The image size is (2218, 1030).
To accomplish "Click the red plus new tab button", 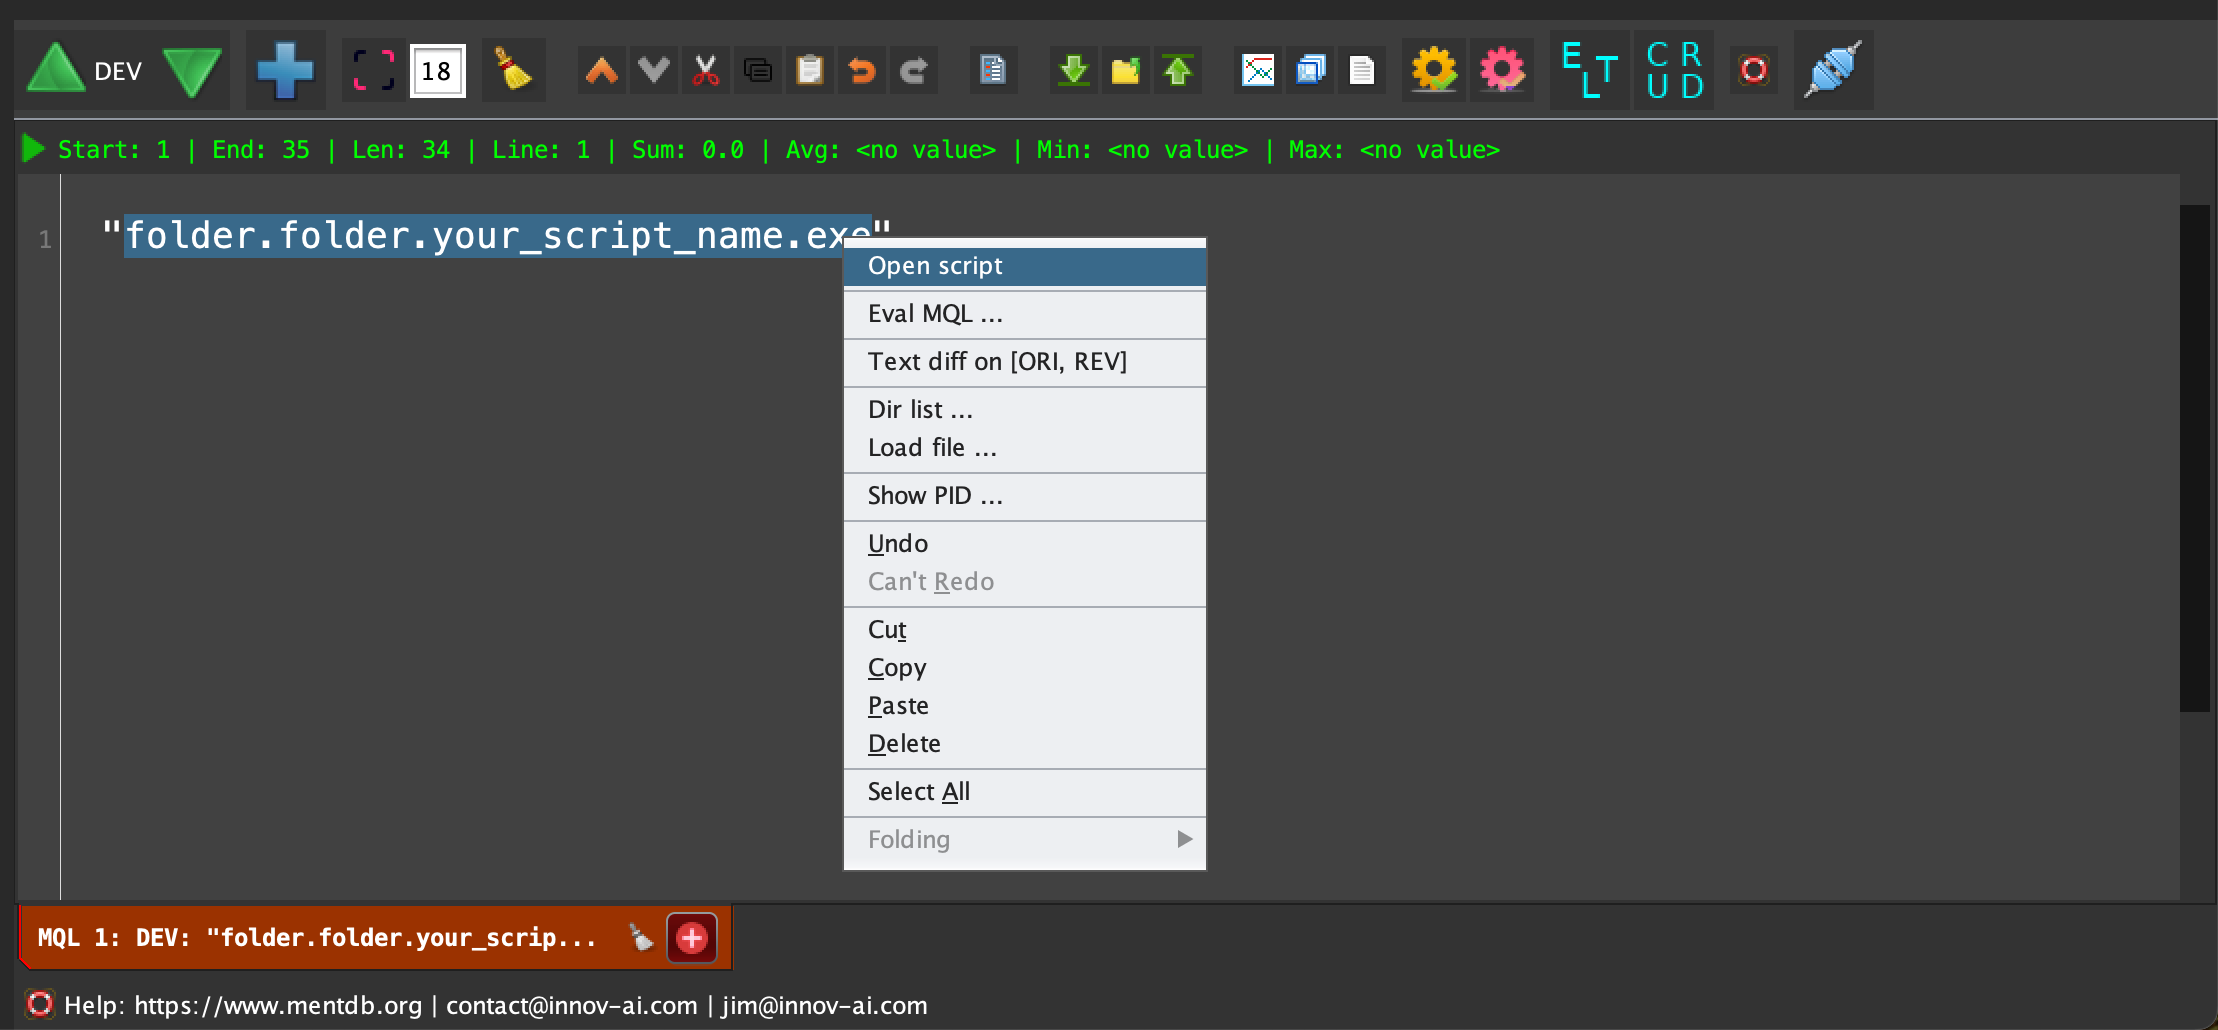I will point(692,938).
